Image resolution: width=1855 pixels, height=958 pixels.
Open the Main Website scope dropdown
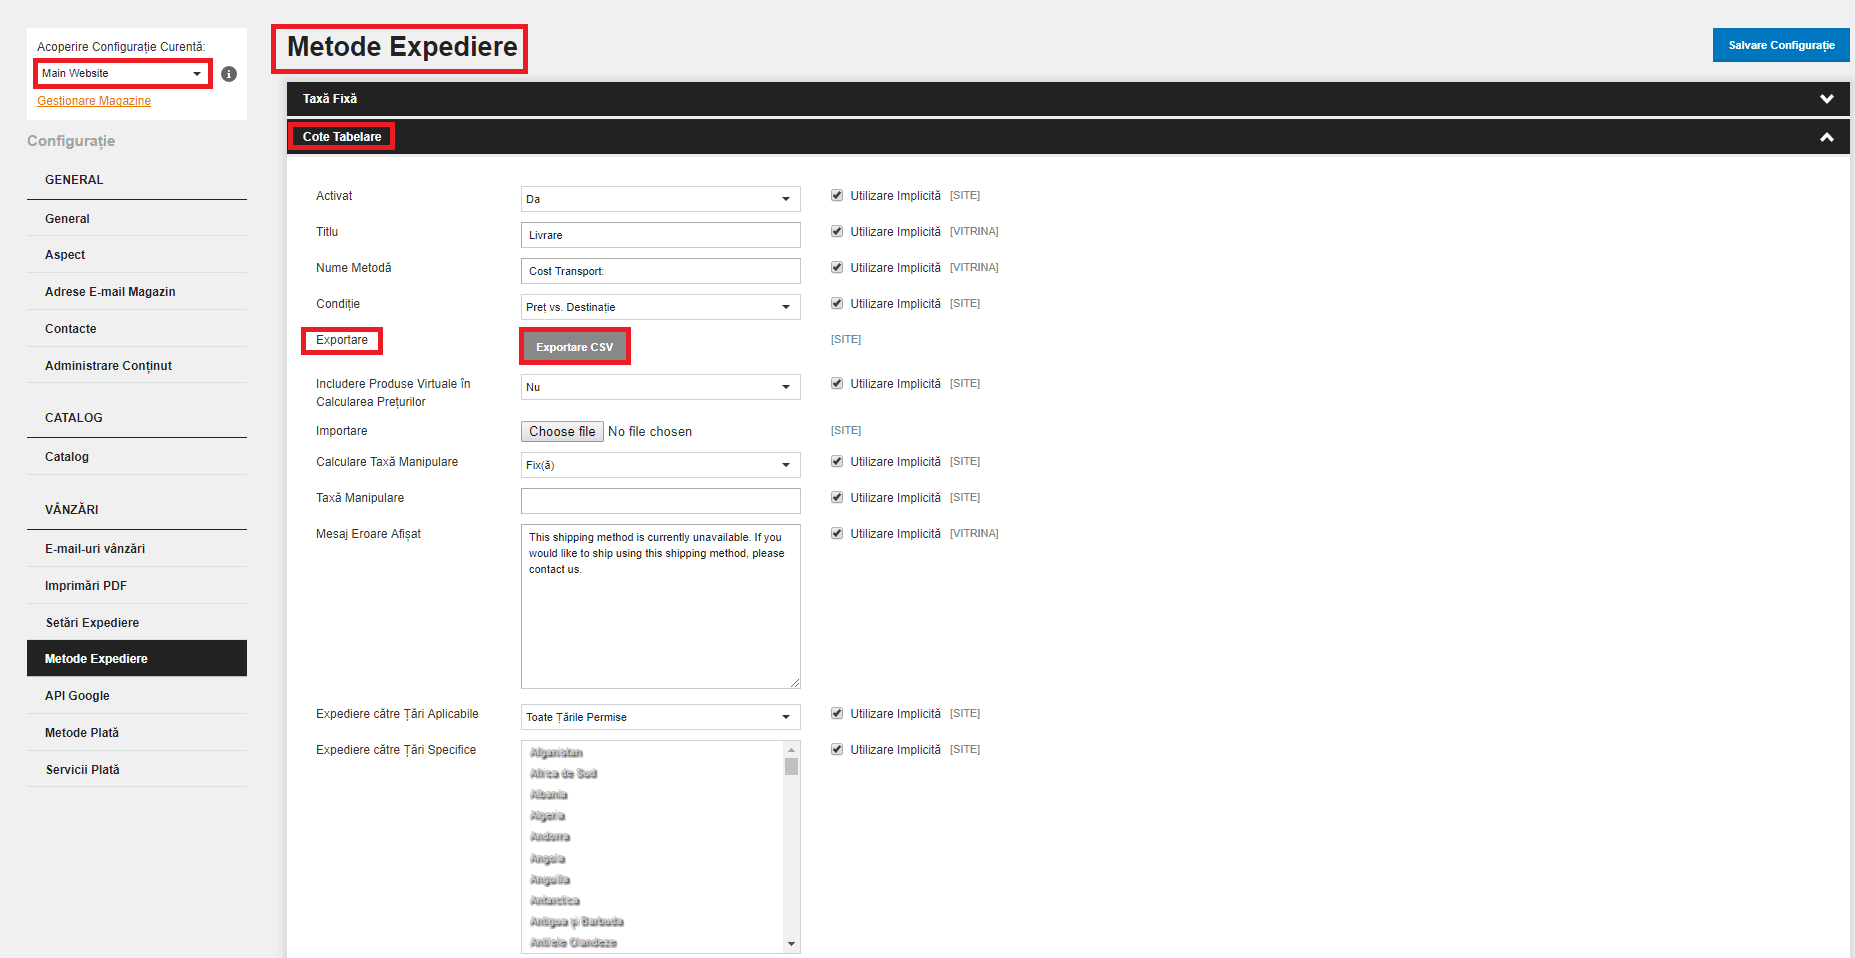[x=123, y=73]
